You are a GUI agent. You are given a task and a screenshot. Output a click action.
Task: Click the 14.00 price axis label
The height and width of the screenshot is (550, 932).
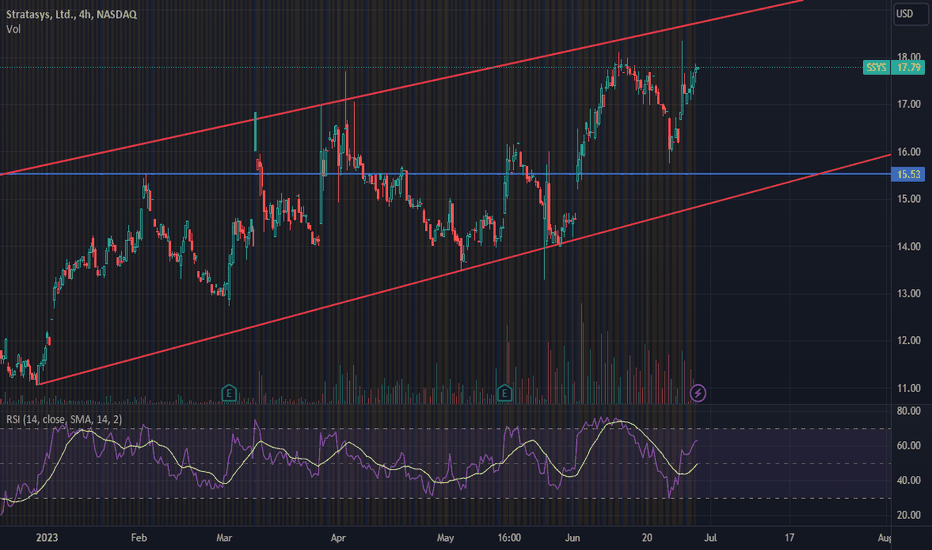[x=909, y=246]
